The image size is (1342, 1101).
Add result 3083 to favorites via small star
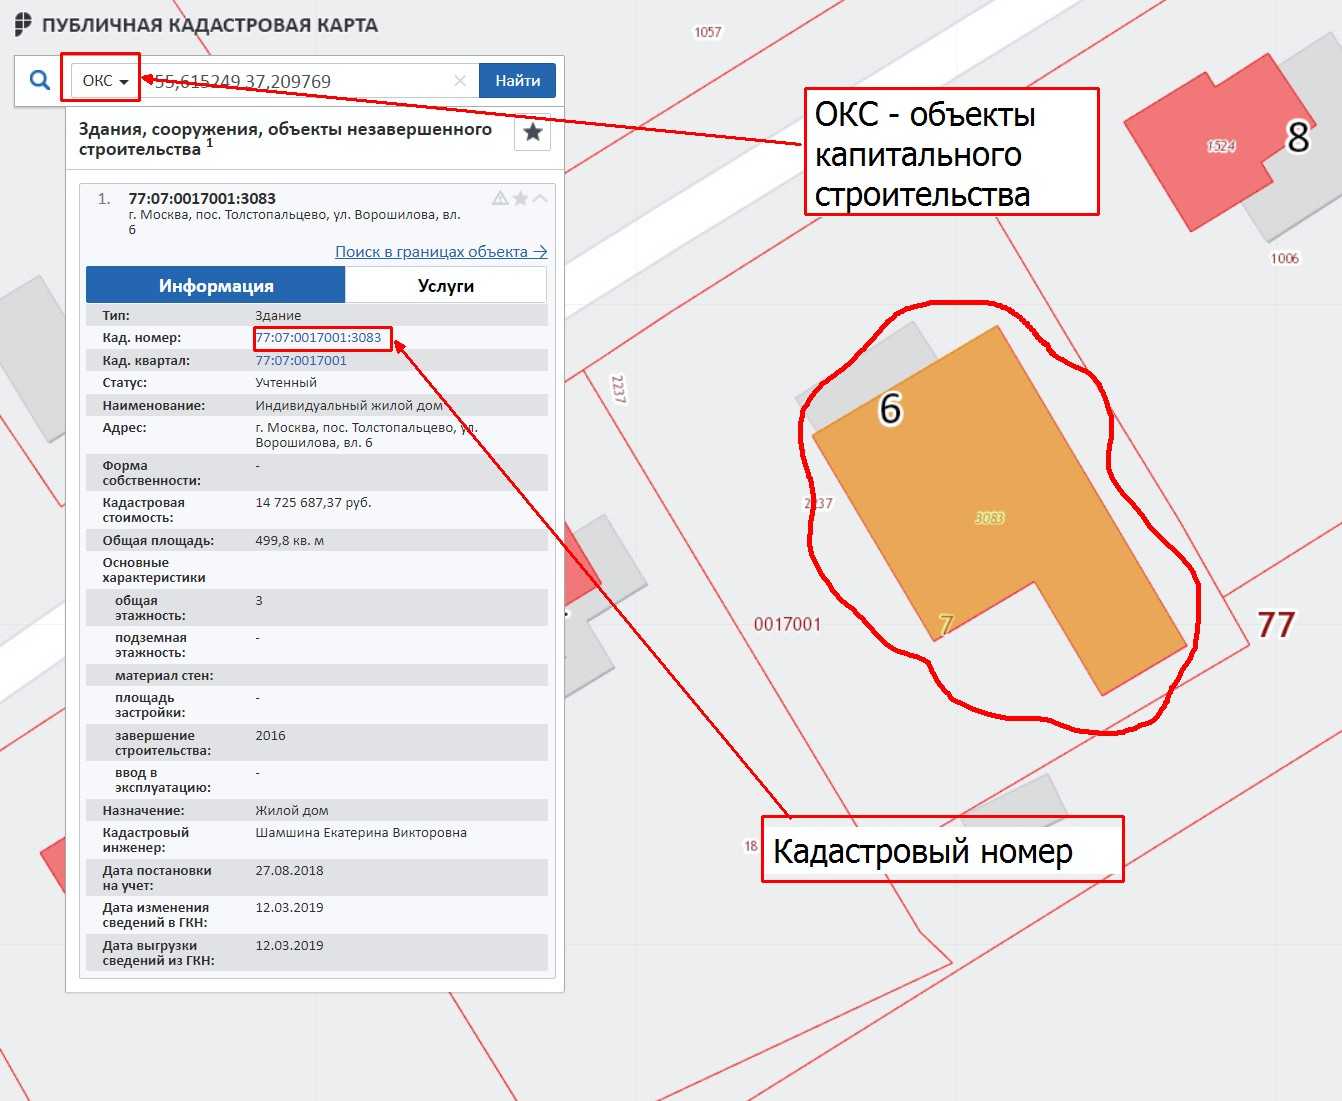[x=520, y=198]
